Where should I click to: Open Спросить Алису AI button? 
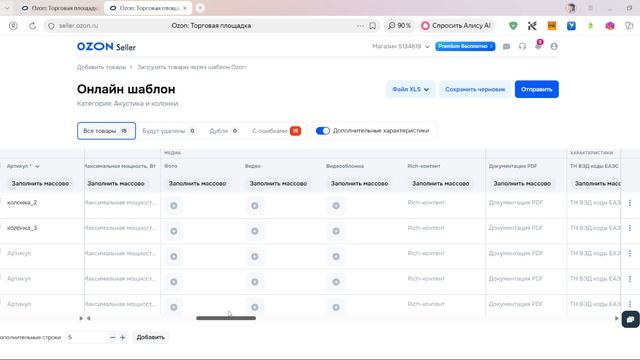click(x=456, y=26)
